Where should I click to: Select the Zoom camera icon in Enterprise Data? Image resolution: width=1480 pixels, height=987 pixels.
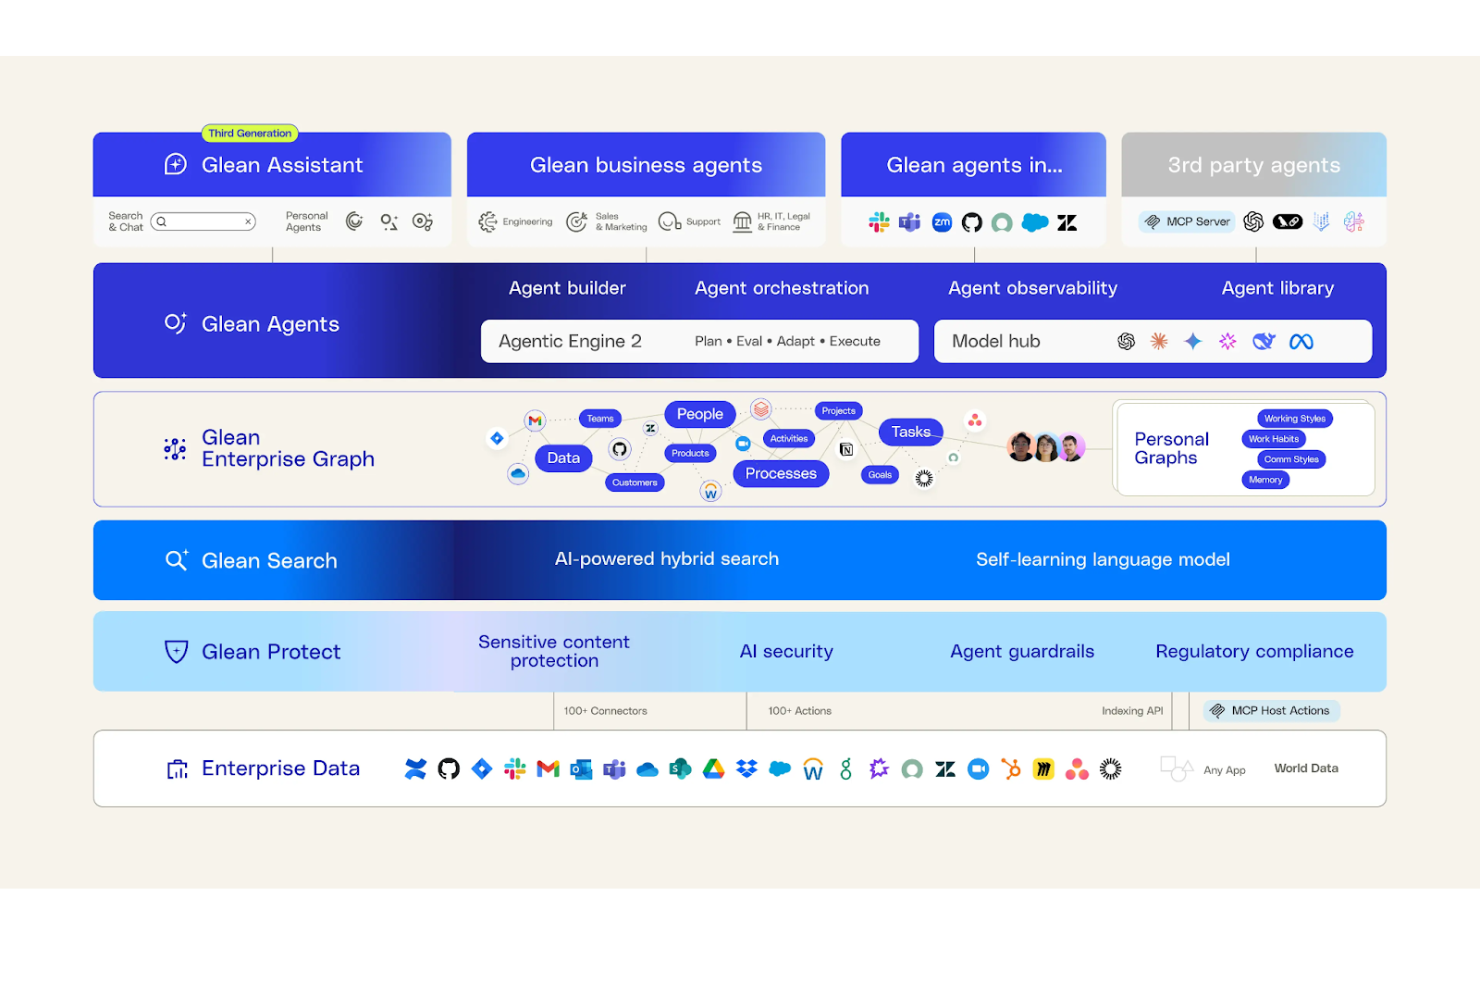pyautogui.click(x=979, y=769)
